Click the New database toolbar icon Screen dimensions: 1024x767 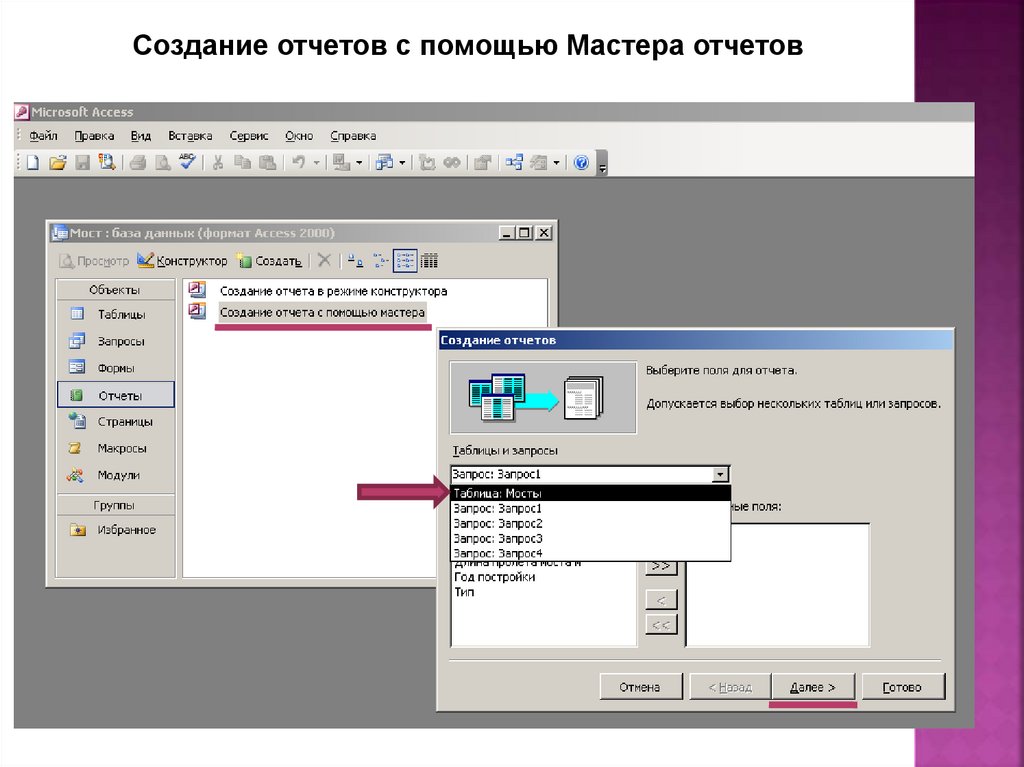coord(32,162)
